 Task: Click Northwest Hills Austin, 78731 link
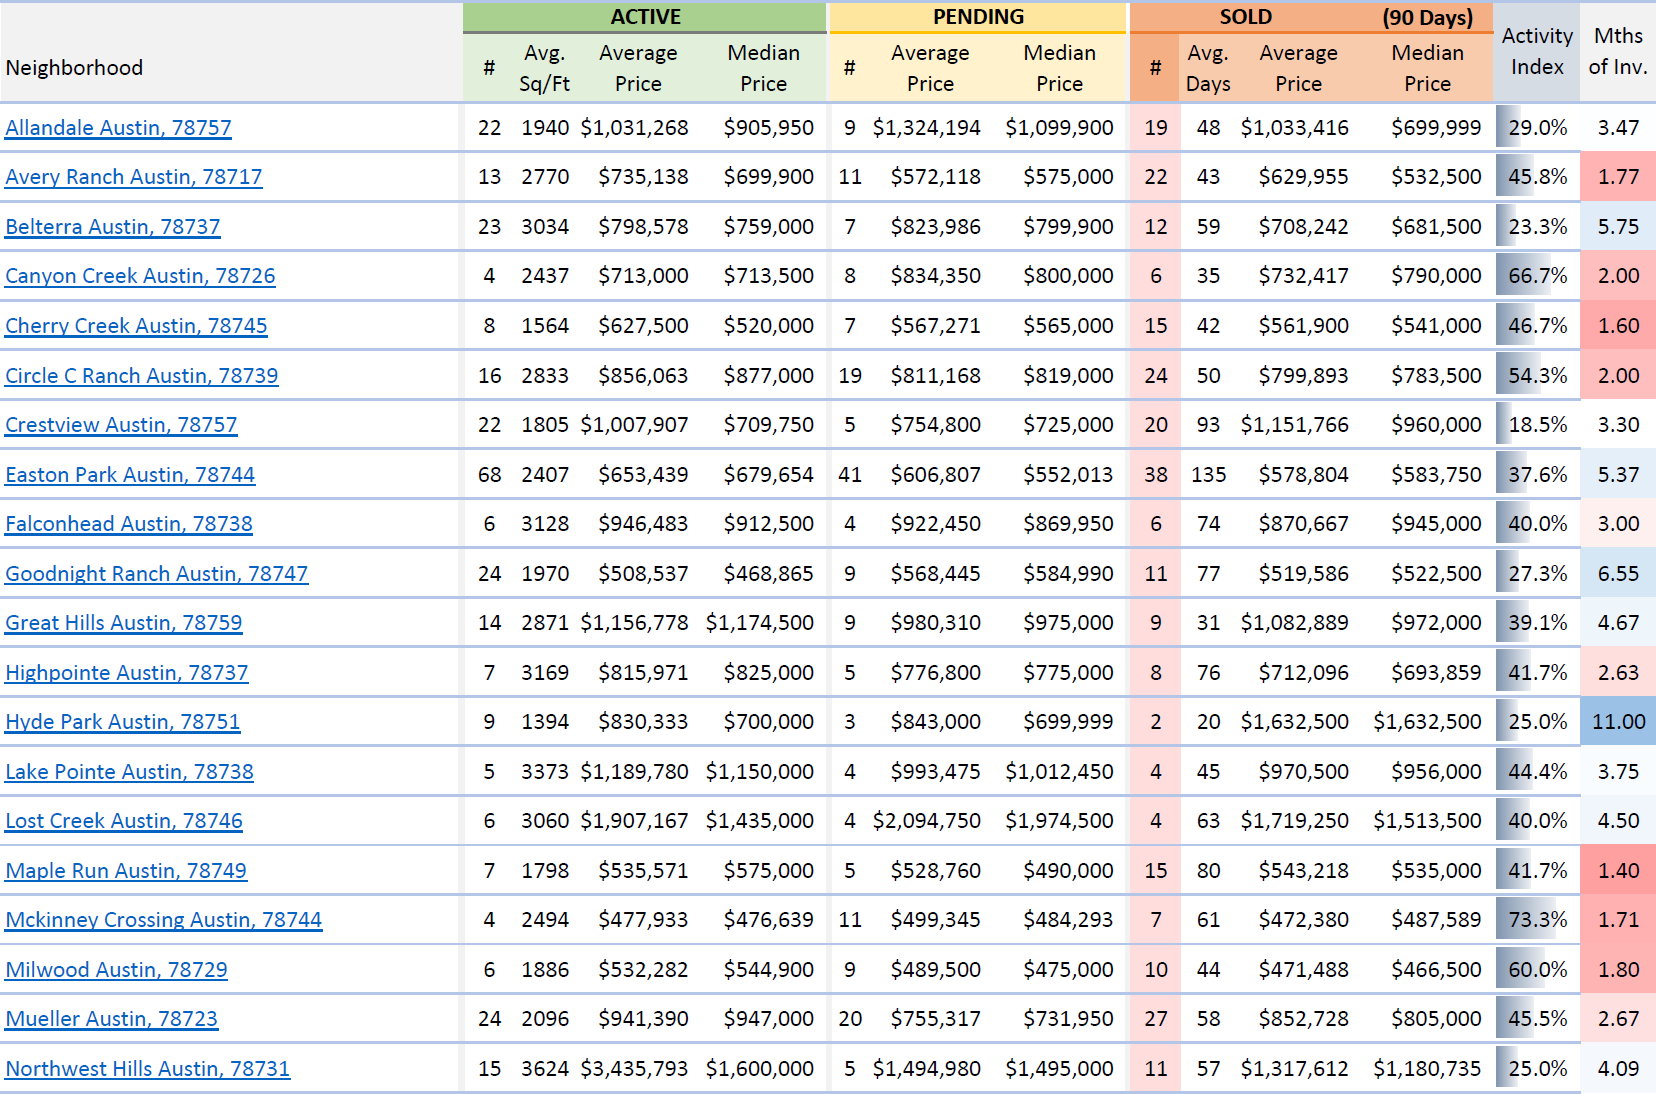point(147,1069)
